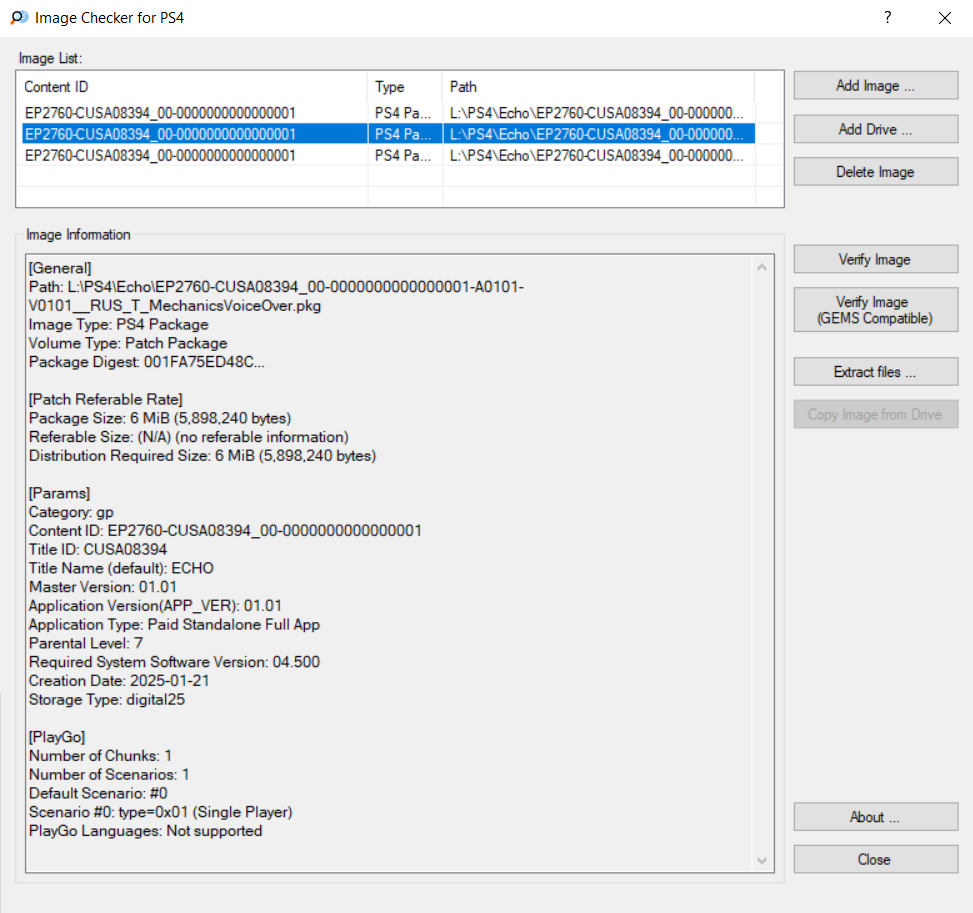Open the Add Drive dialog
The image size is (973, 913).
click(x=876, y=129)
